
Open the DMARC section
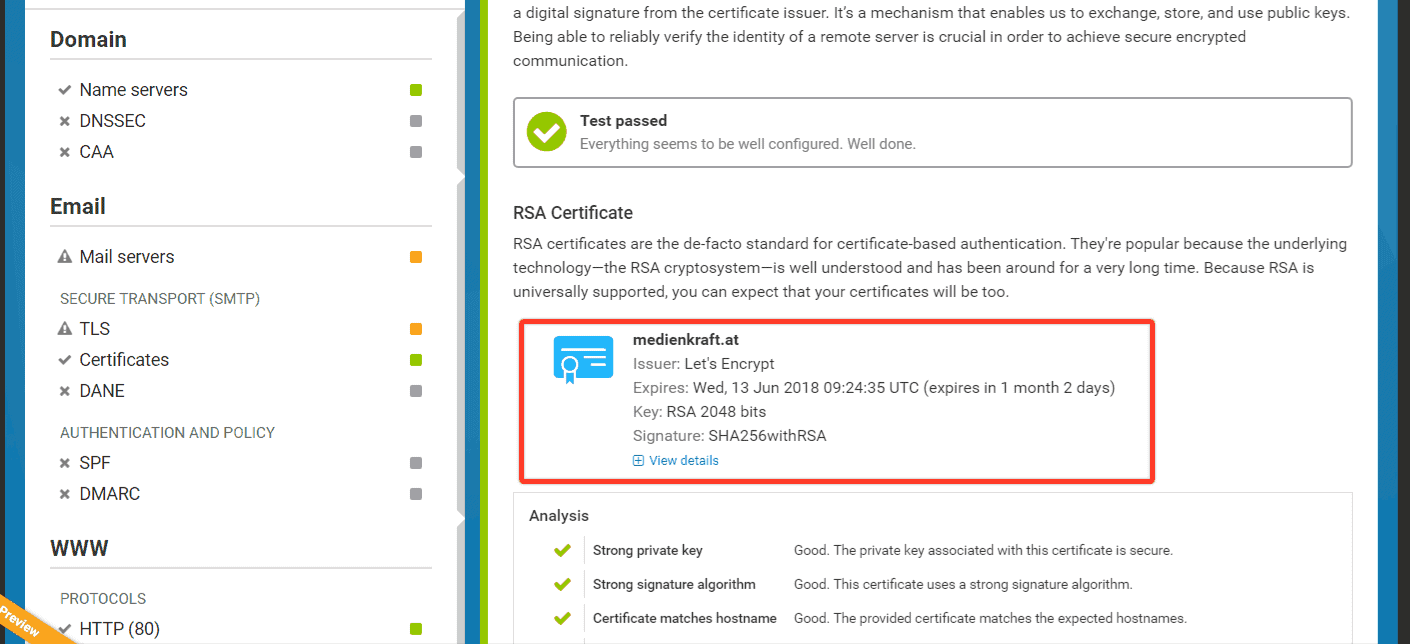click(x=109, y=494)
